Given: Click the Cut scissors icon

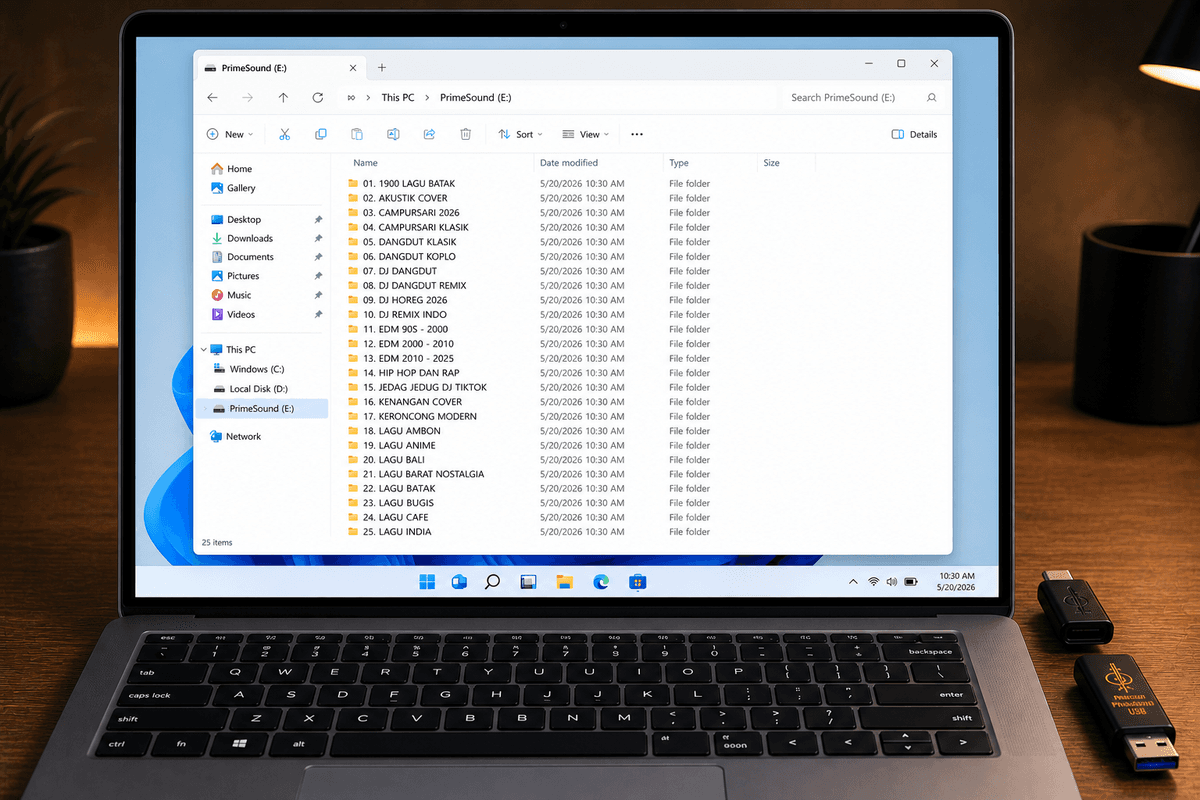Looking at the screenshot, I should click(x=284, y=134).
